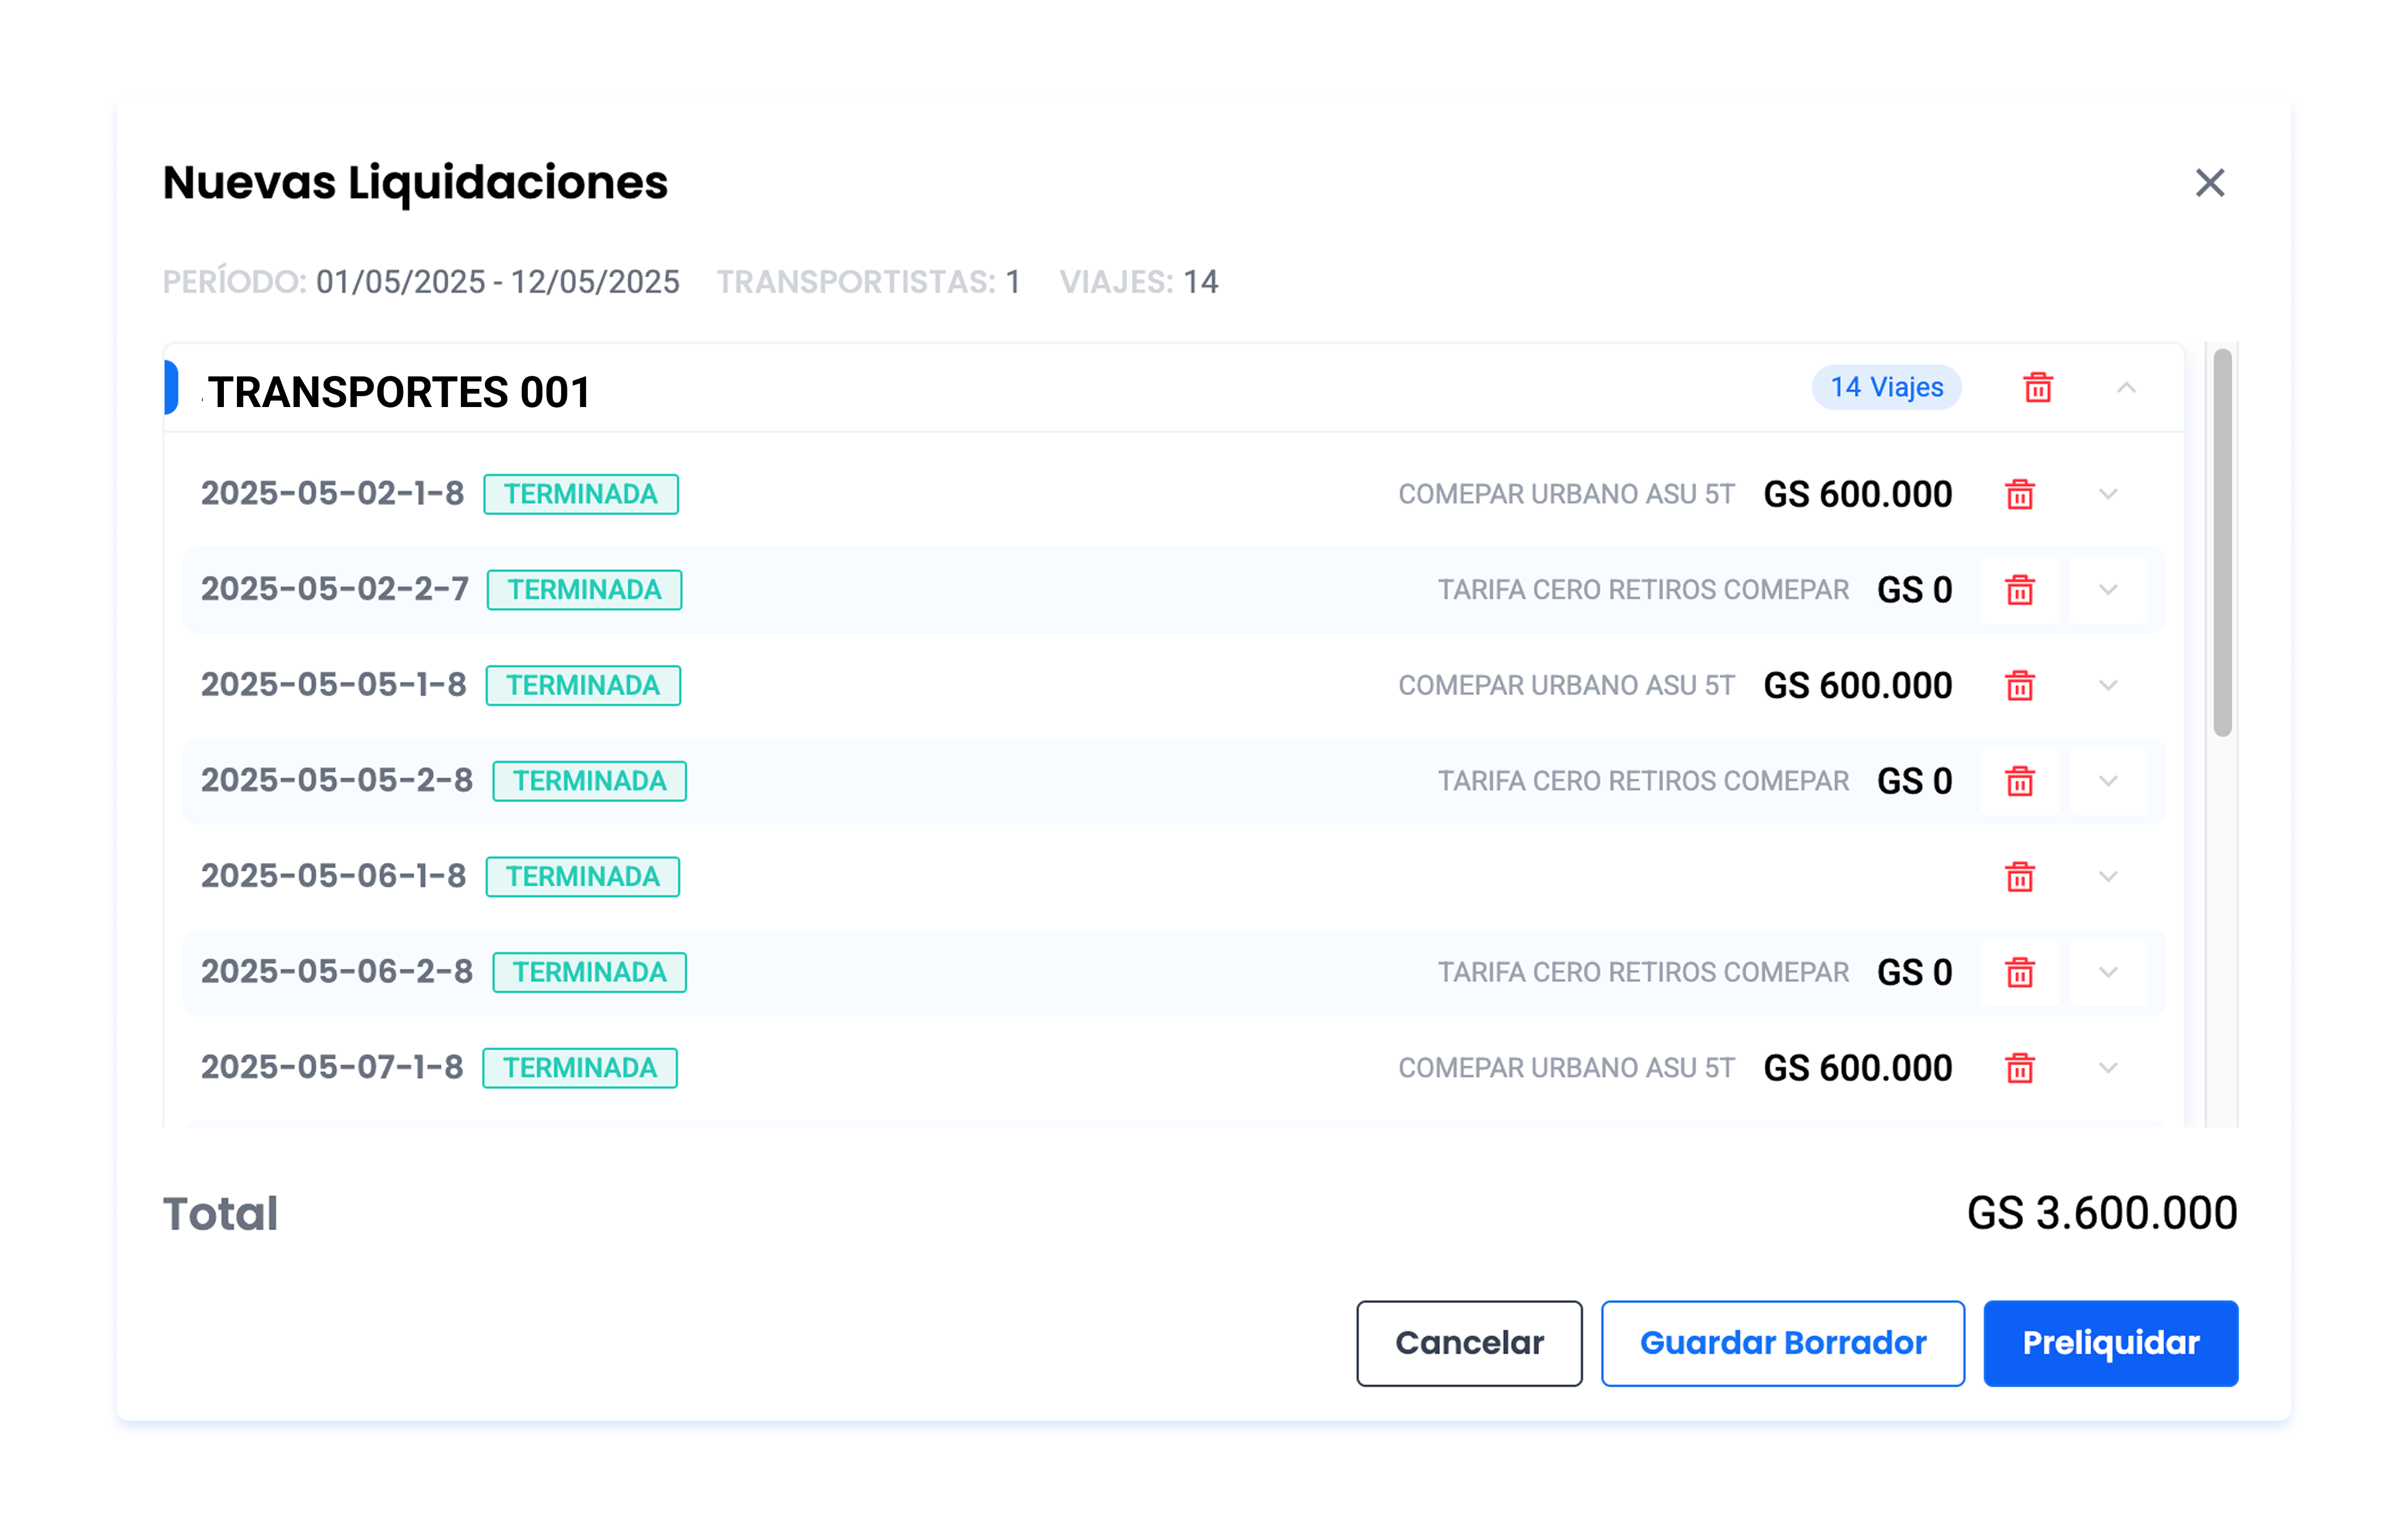Click trip ID 2025-05-02-1-8

(332, 493)
